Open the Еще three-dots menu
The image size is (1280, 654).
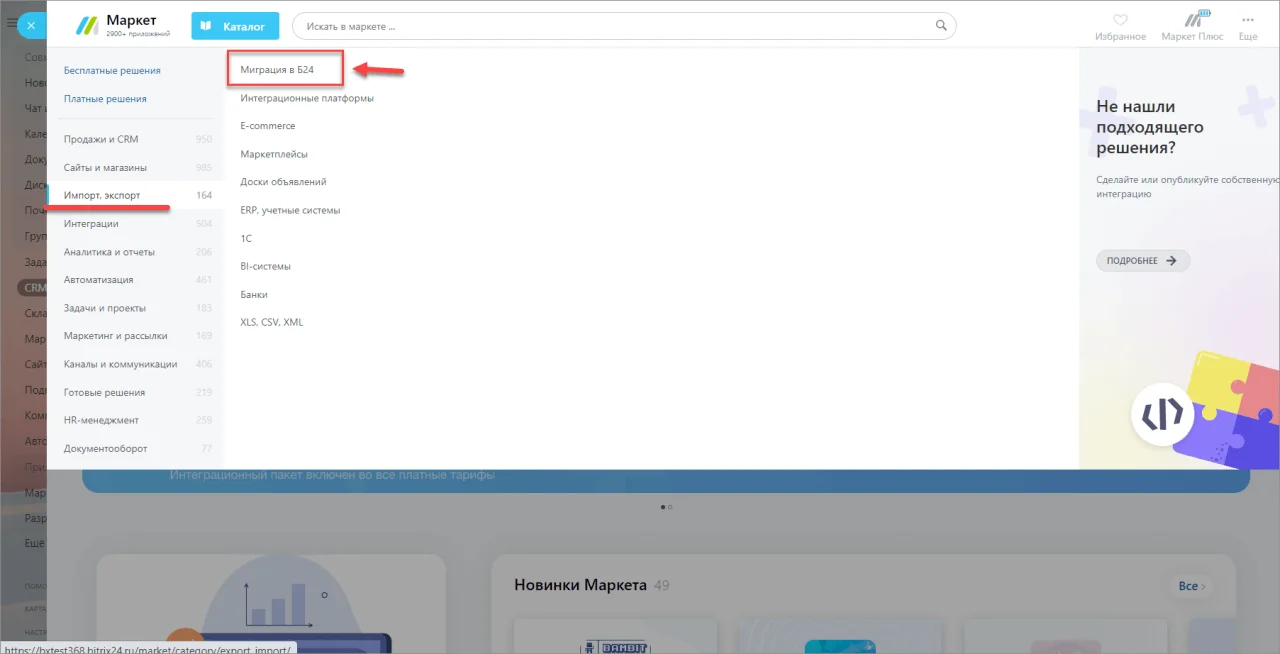[1247, 19]
